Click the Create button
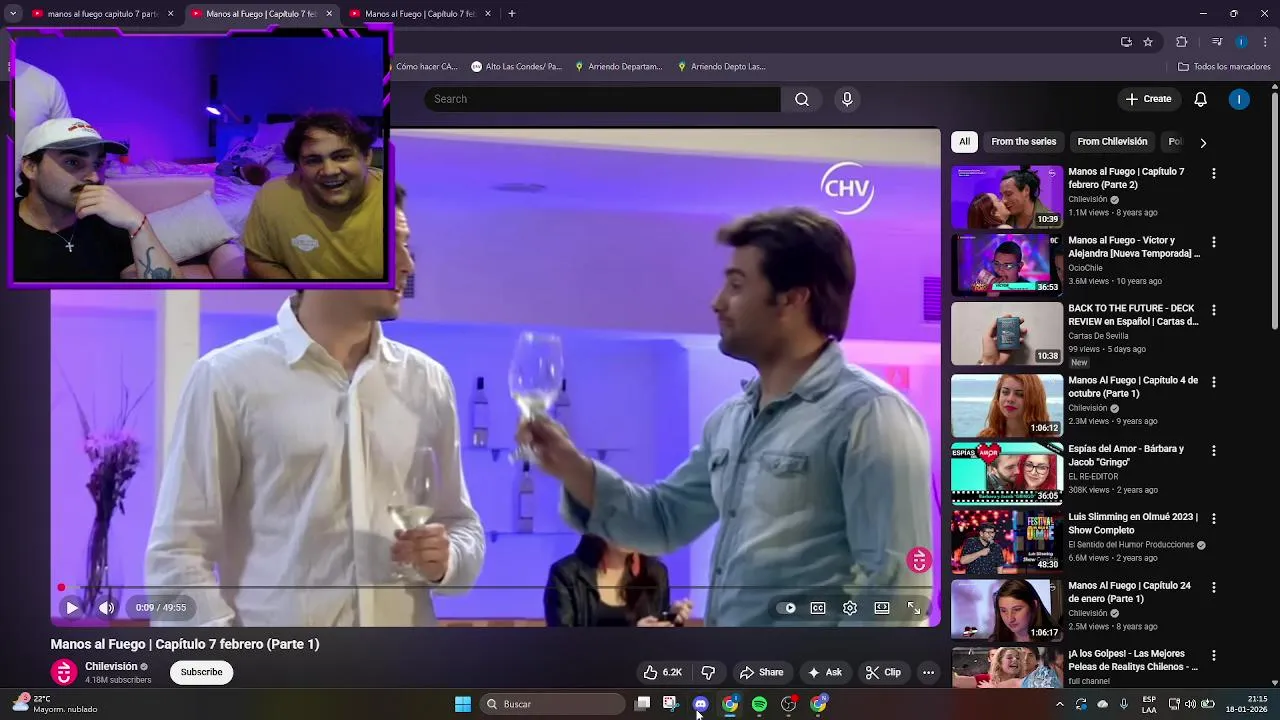 coord(1148,99)
